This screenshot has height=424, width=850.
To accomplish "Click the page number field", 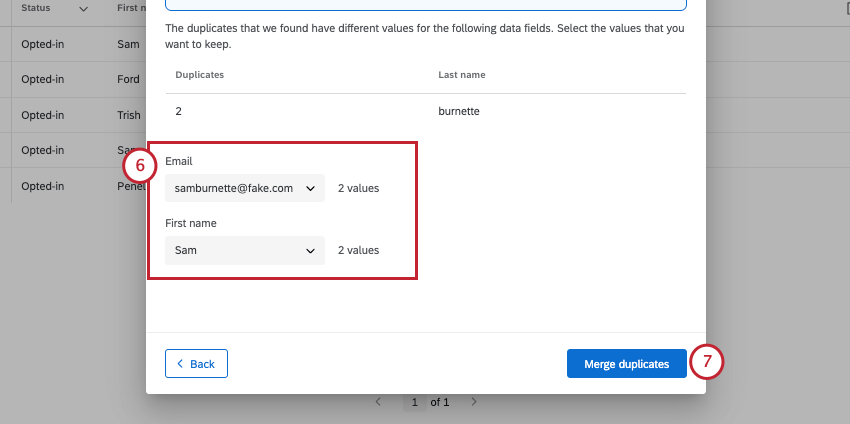I will [x=413, y=402].
